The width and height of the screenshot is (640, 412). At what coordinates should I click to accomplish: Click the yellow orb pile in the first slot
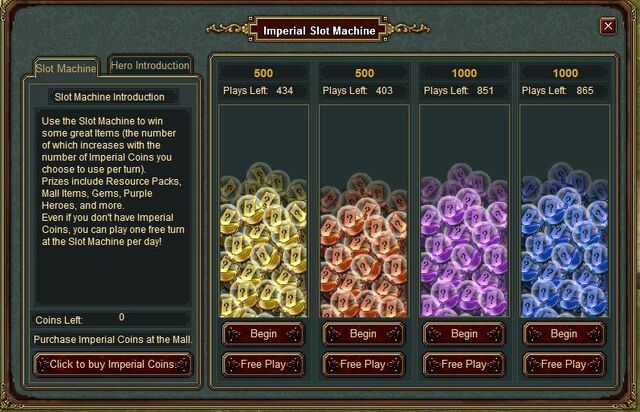pos(264,240)
